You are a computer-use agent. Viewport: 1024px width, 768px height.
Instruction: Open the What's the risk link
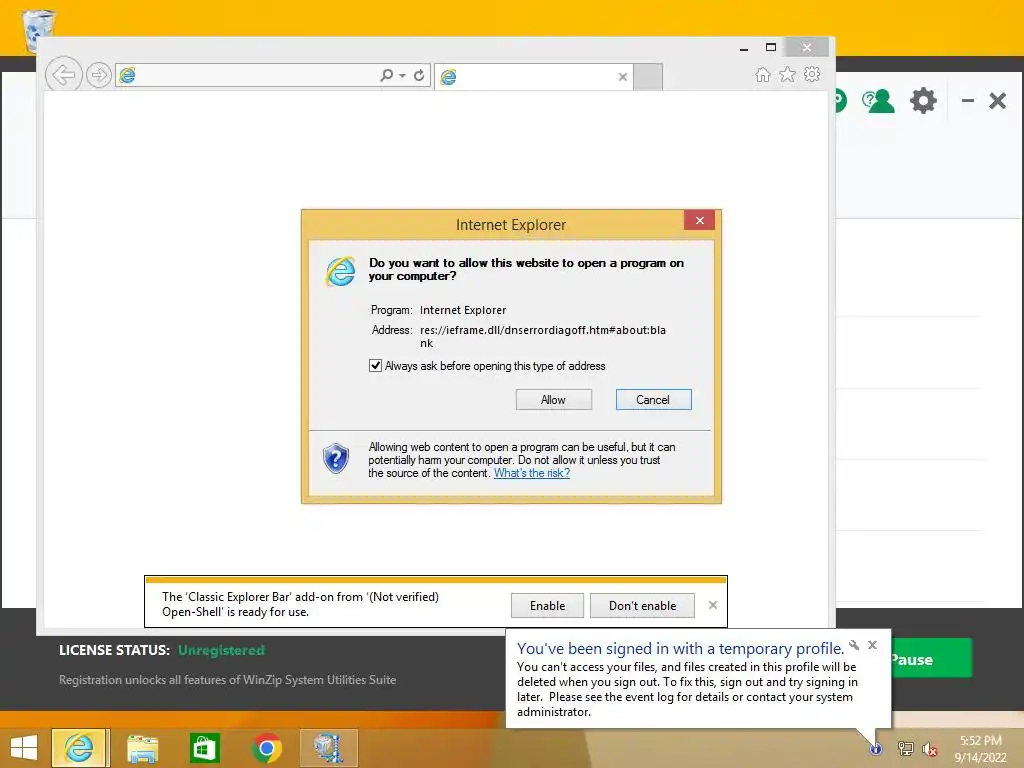532,473
